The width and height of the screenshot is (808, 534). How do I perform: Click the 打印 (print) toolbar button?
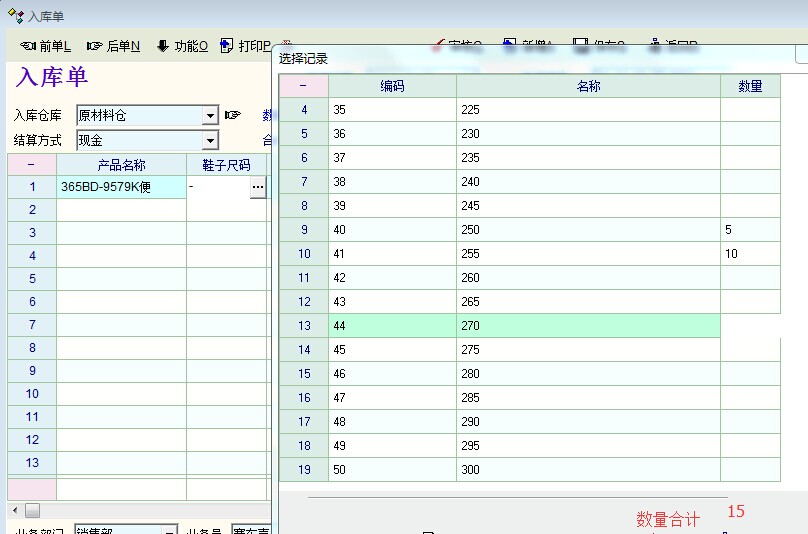coord(244,46)
